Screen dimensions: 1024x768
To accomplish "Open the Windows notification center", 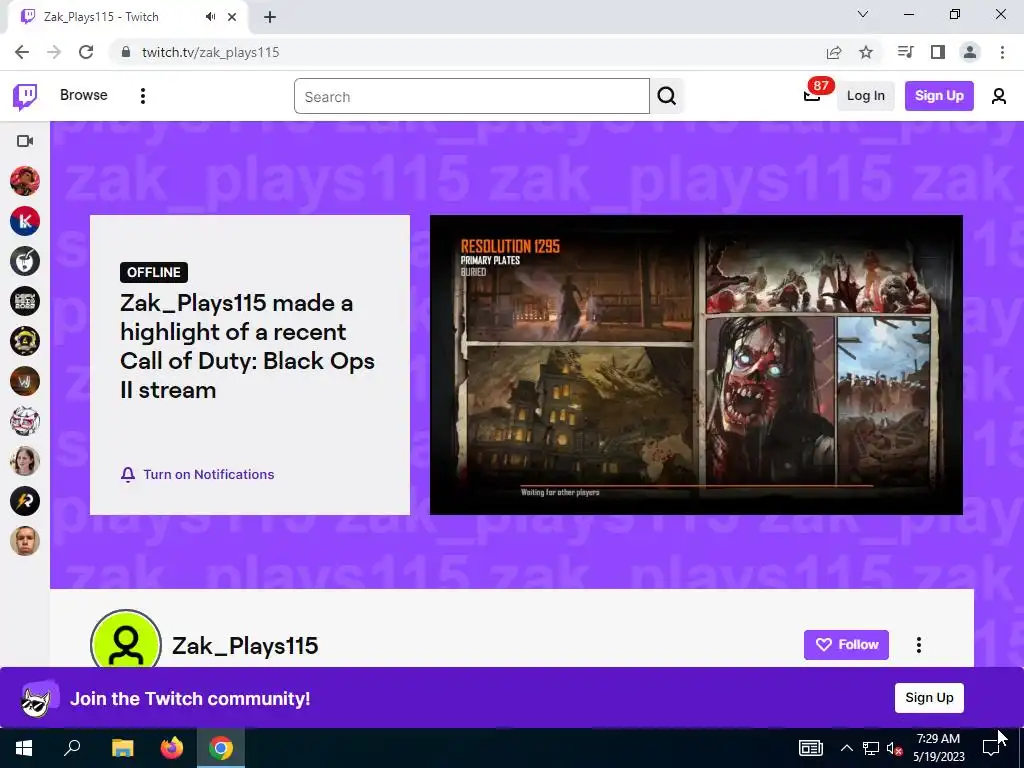I will tap(991, 748).
